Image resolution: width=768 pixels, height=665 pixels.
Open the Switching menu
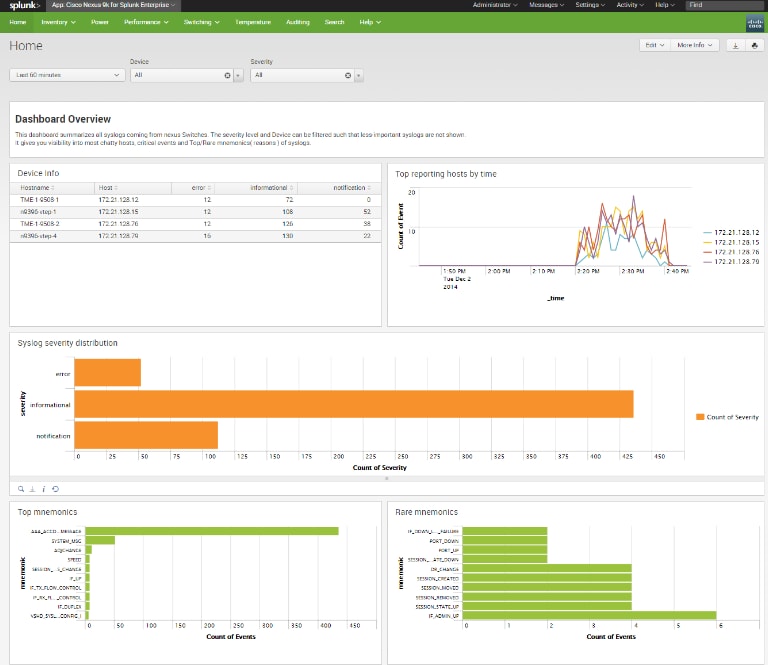click(201, 23)
